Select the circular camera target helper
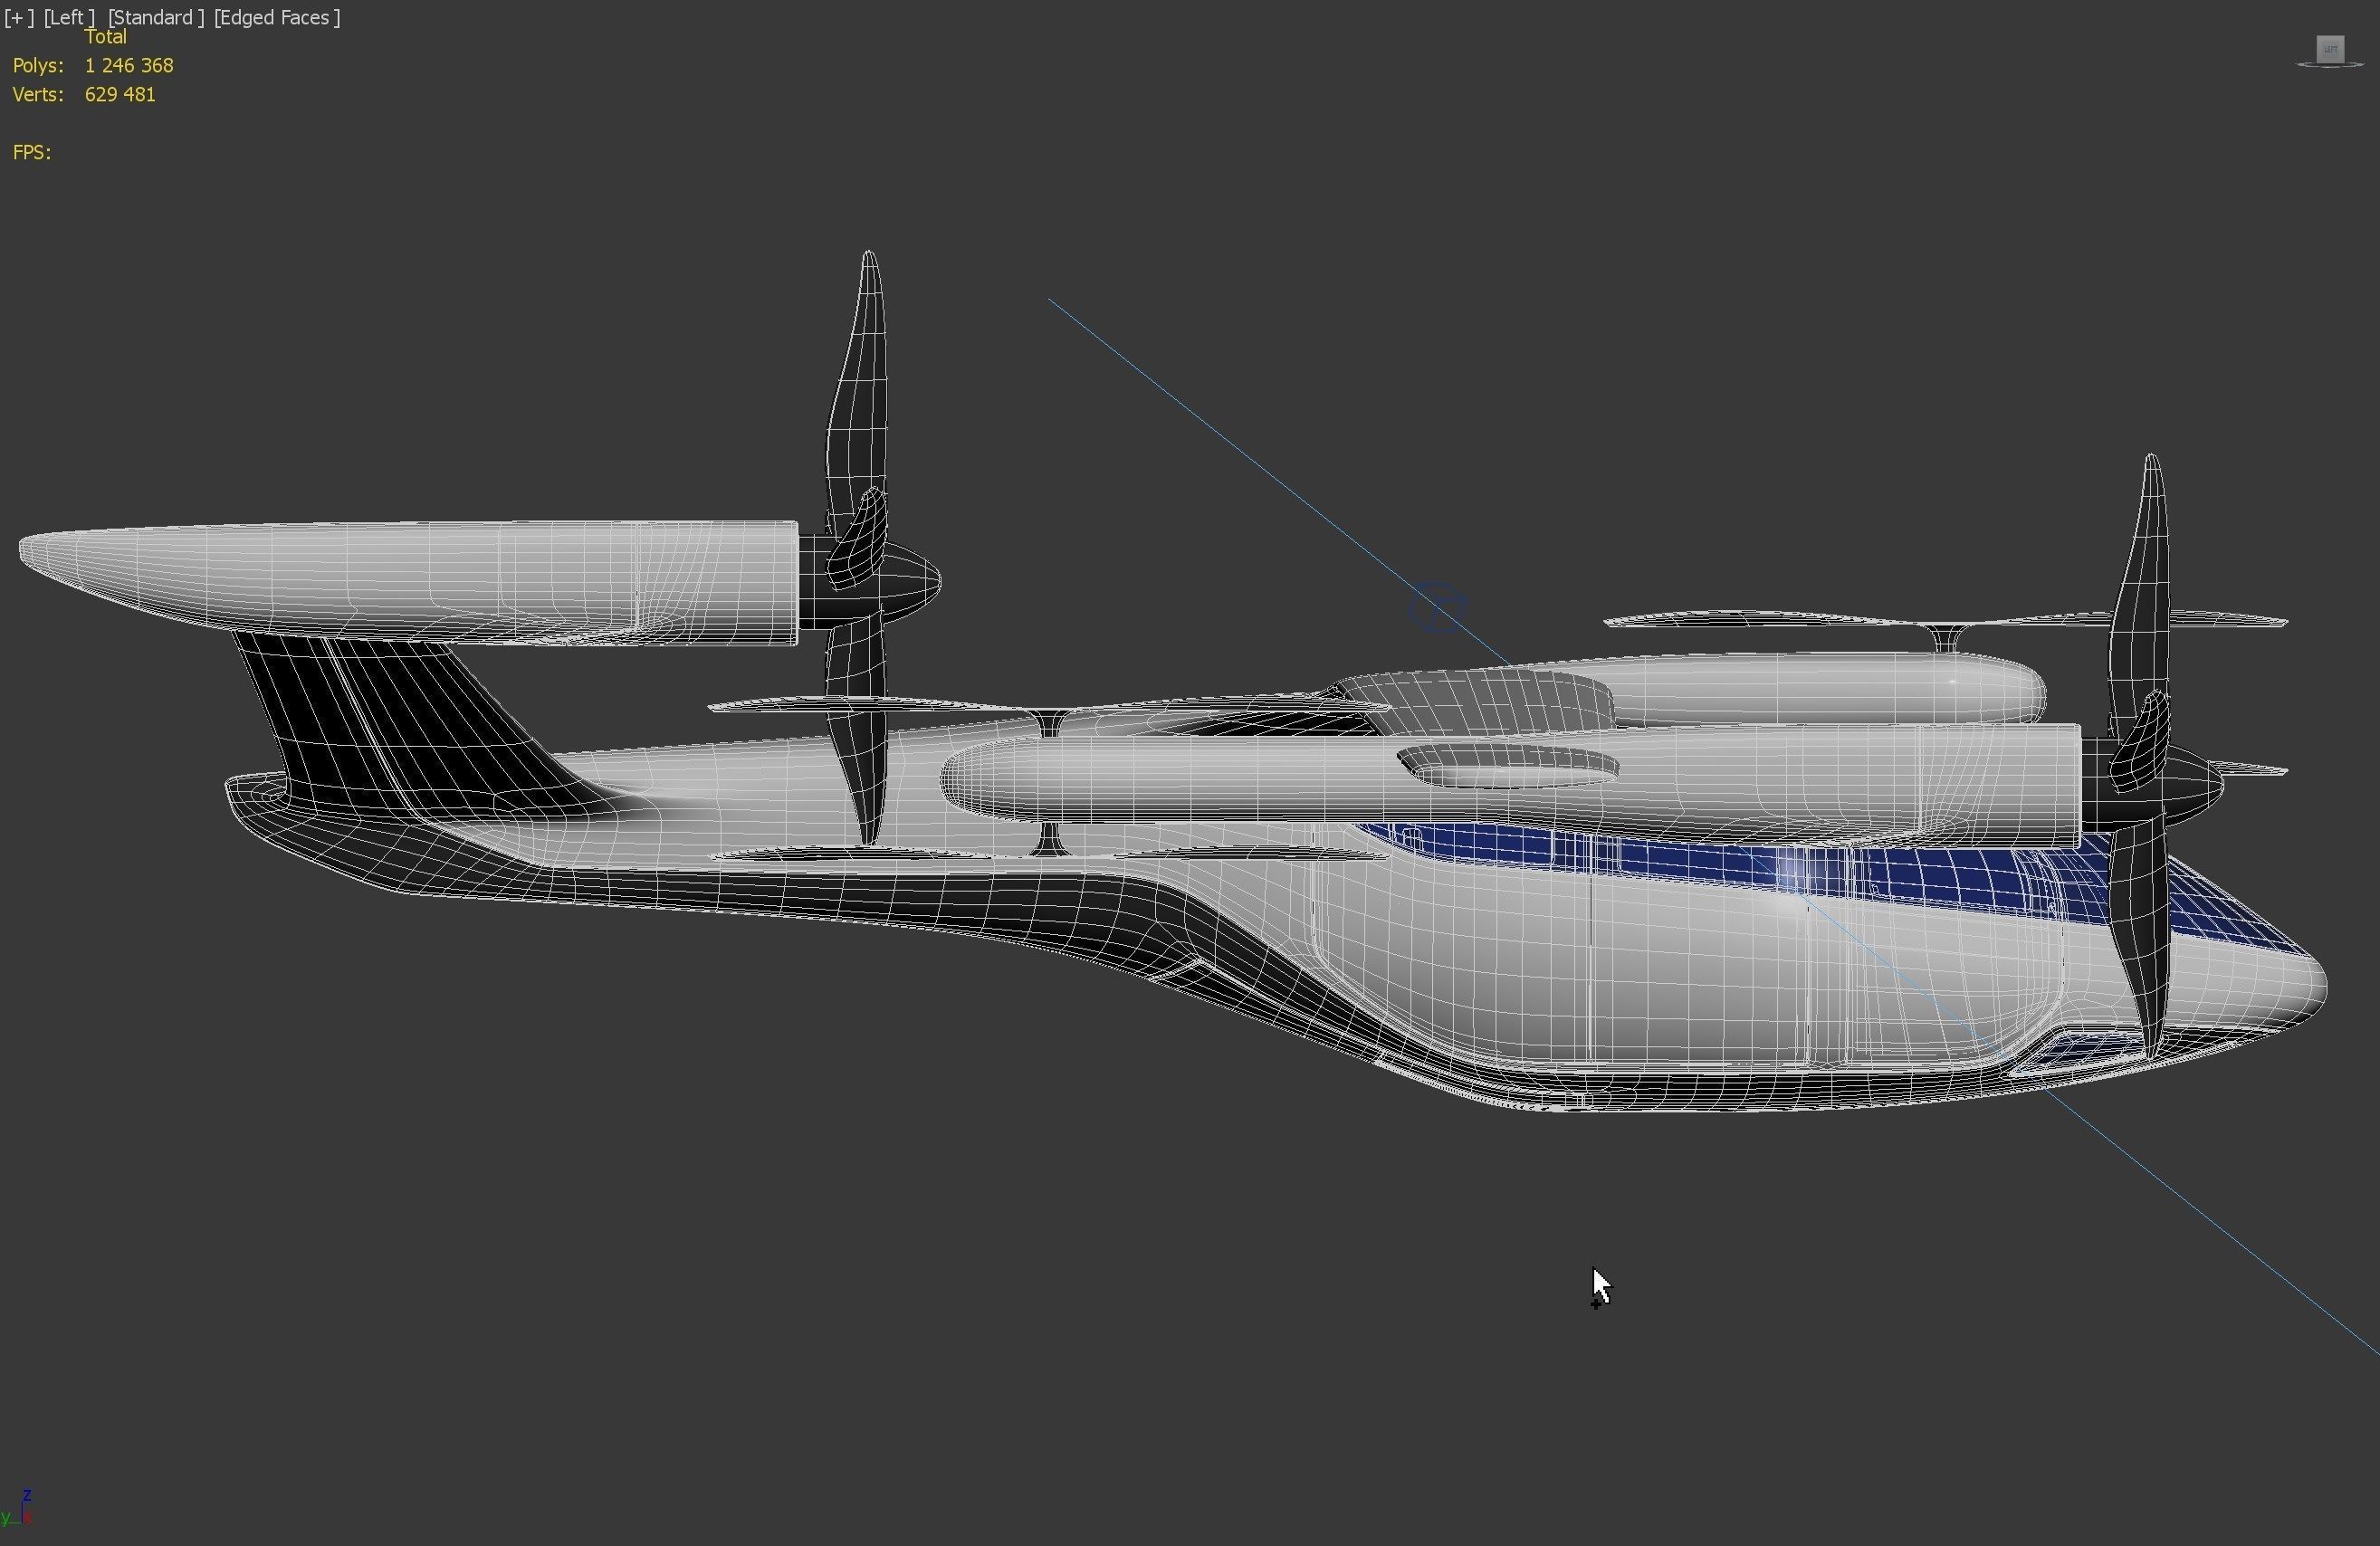Image resolution: width=2380 pixels, height=1546 pixels. click(1438, 607)
